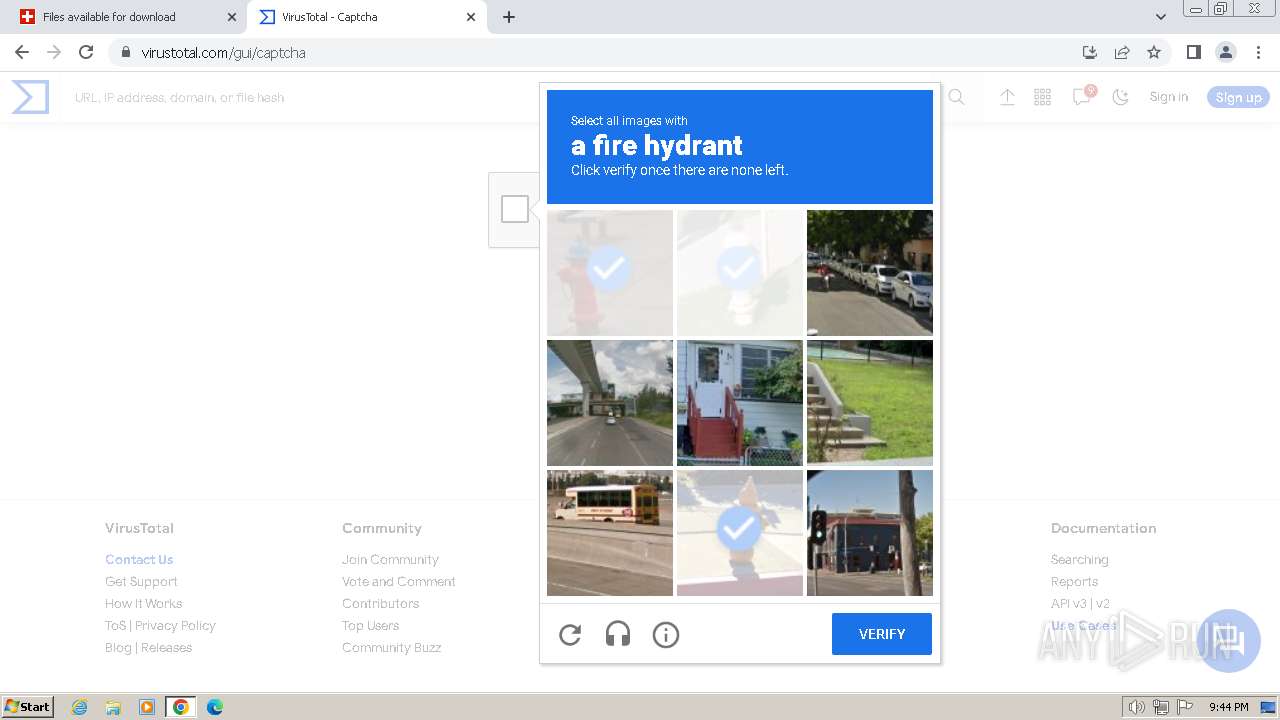Select the parked cars street tile
The height and width of the screenshot is (720, 1280).
tap(870, 273)
